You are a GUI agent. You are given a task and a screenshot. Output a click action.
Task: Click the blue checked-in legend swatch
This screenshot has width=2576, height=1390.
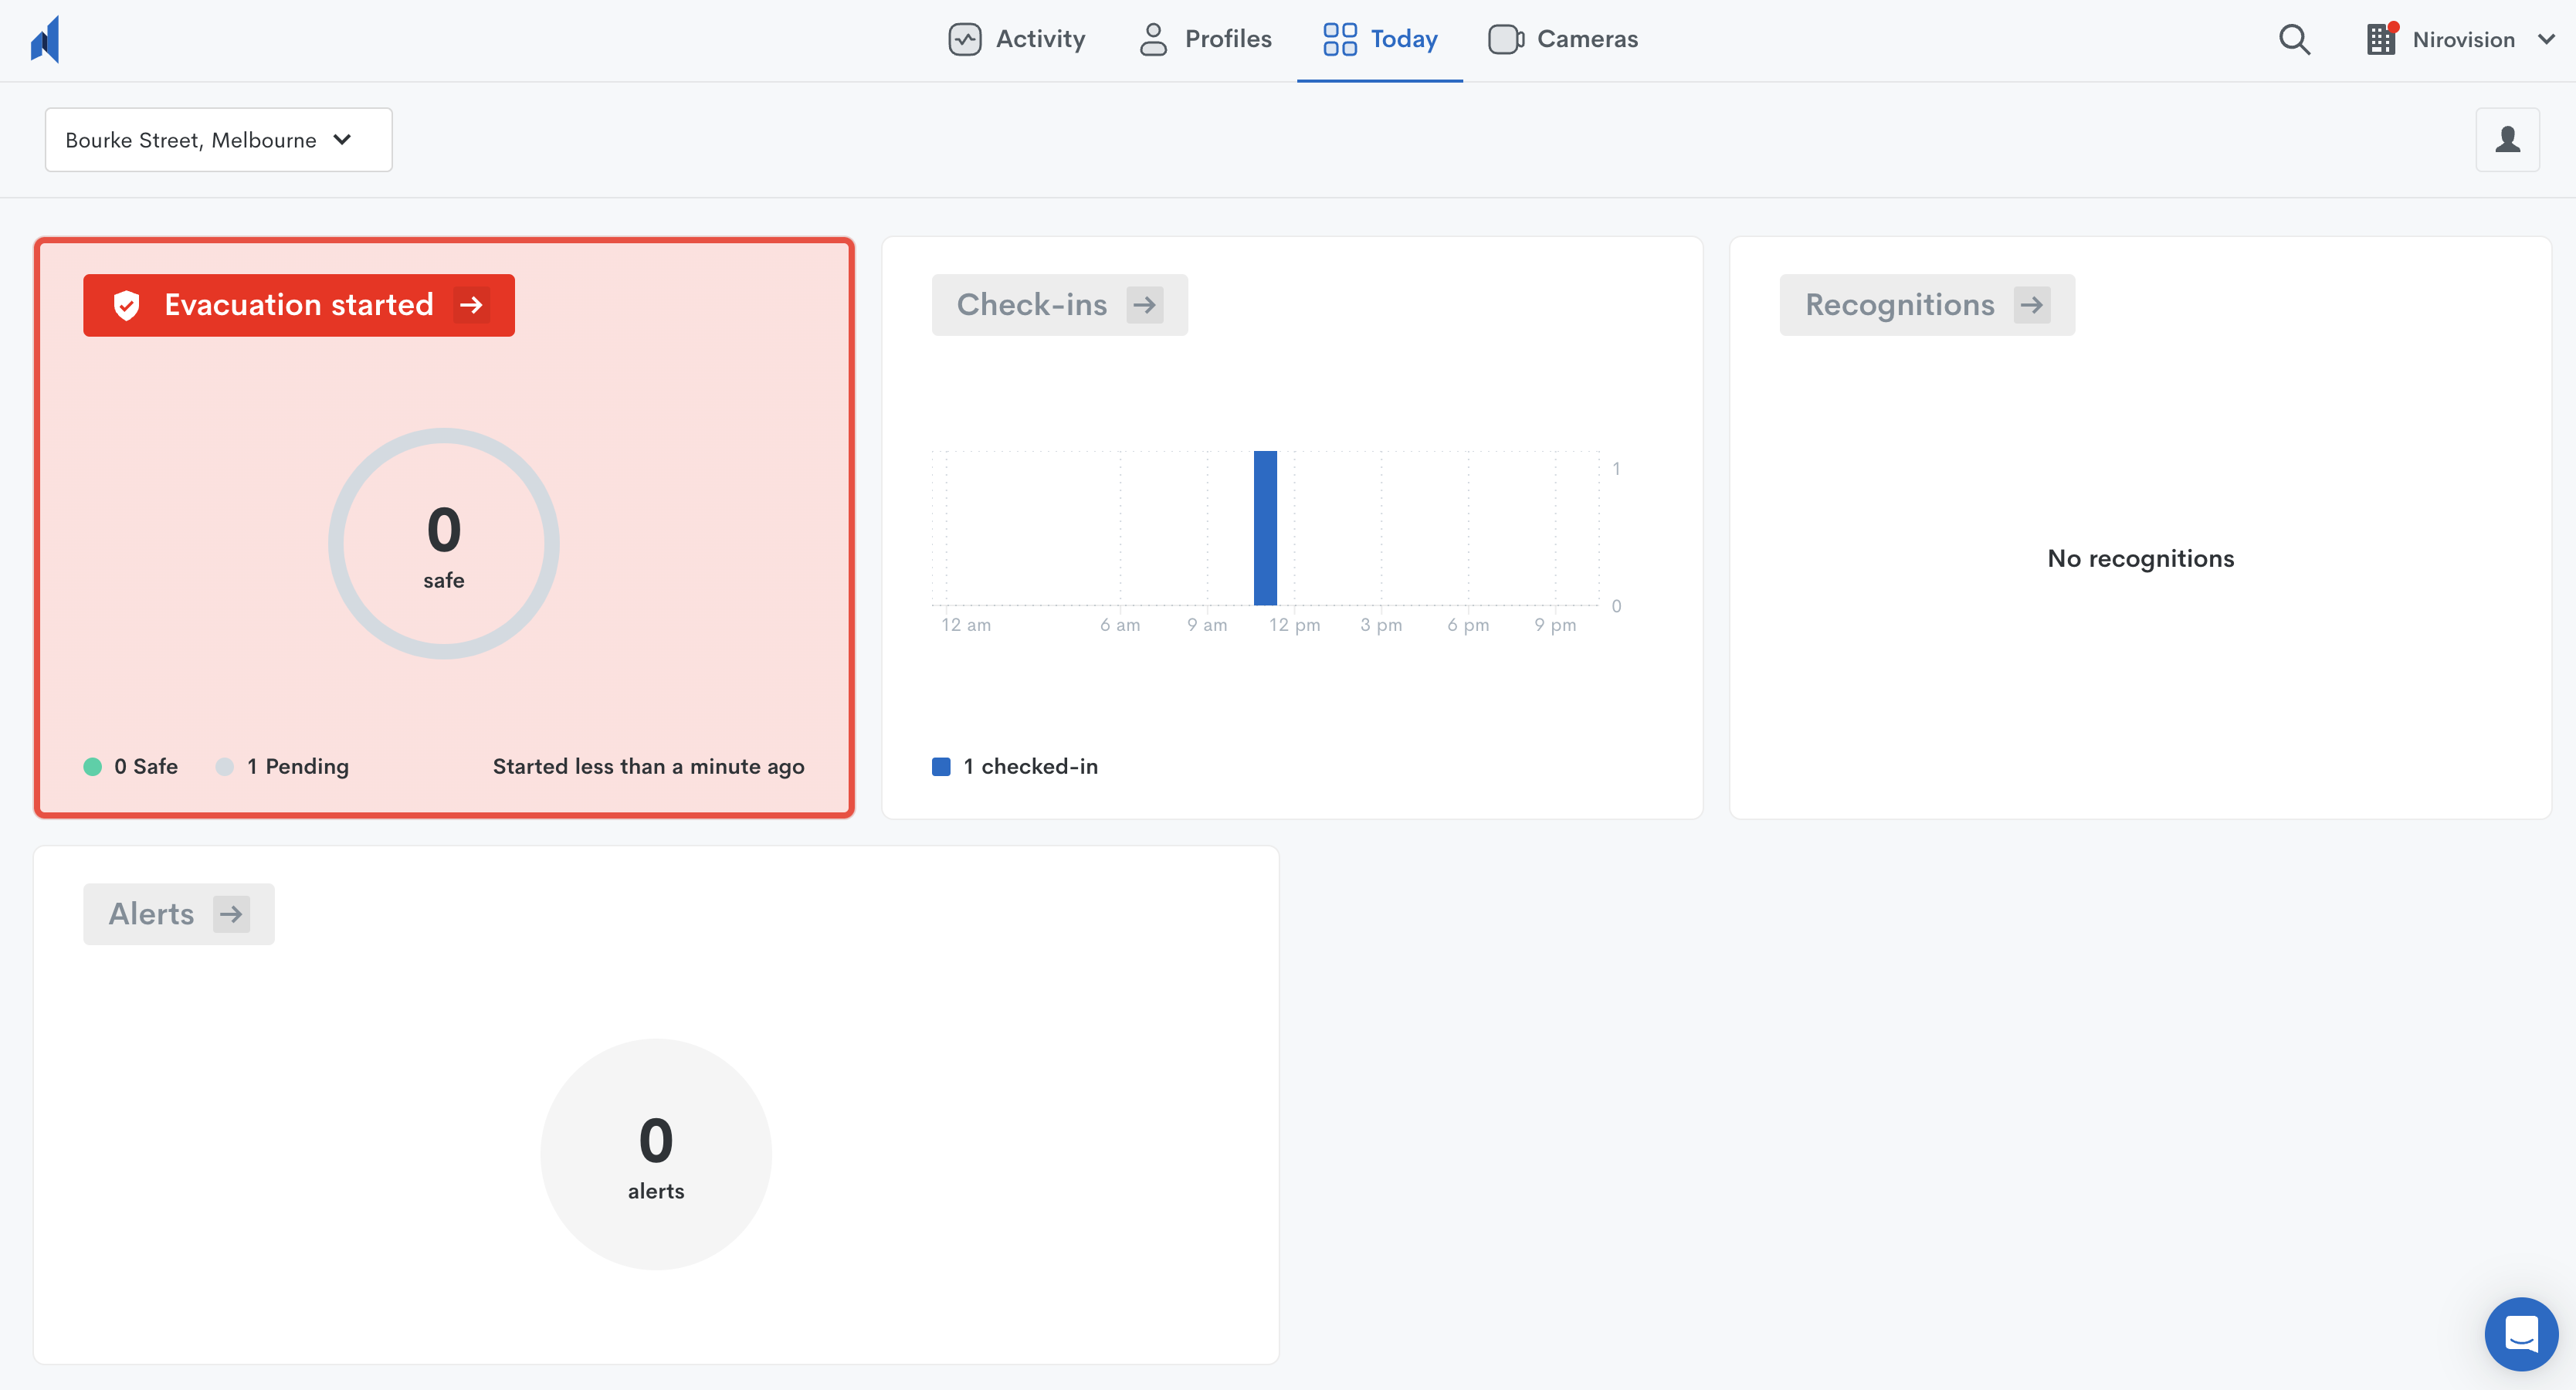coord(941,767)
